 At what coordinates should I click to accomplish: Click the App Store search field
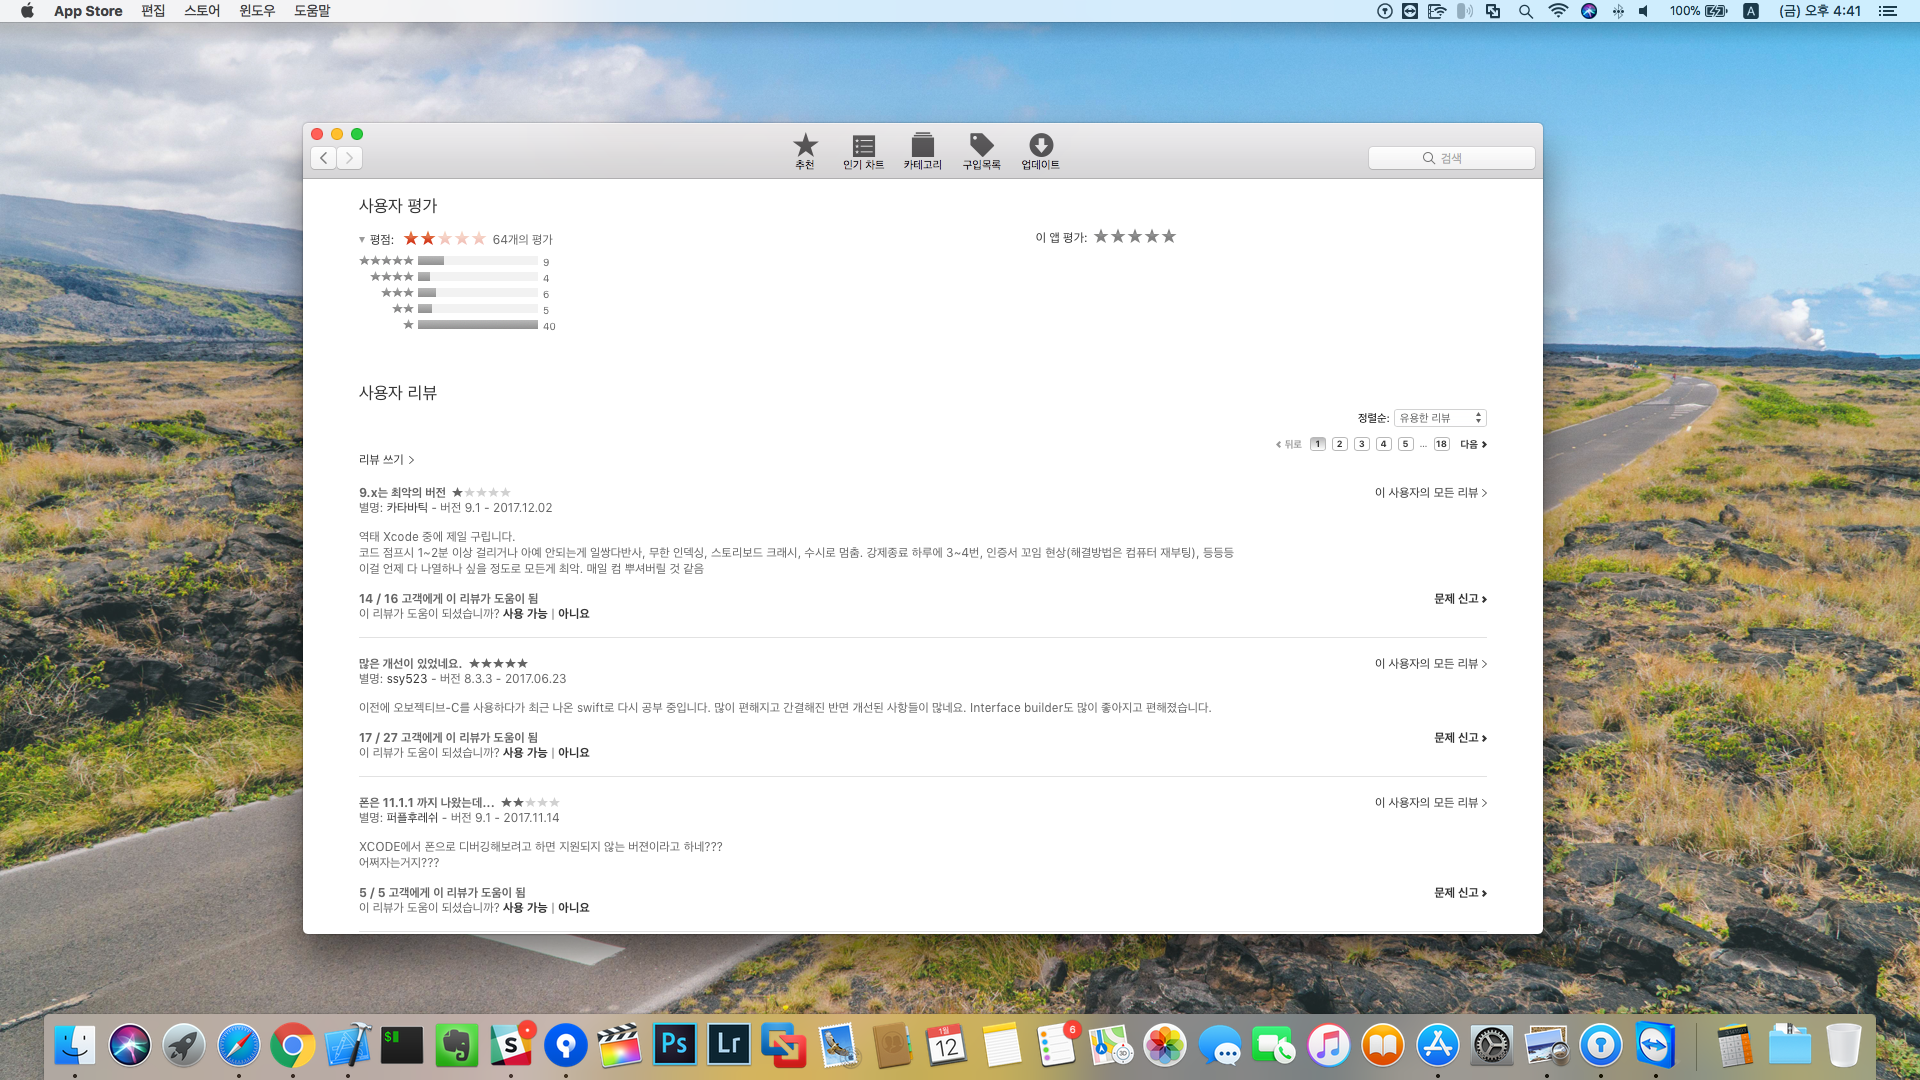[1452, 158]
